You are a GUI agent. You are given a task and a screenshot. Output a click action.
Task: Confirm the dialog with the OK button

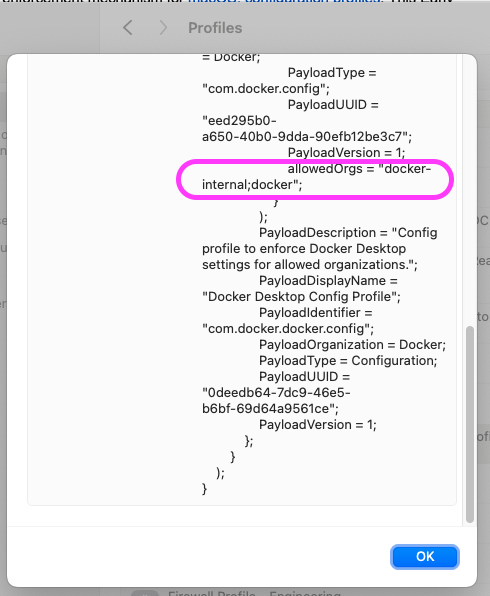click(425, 556)
